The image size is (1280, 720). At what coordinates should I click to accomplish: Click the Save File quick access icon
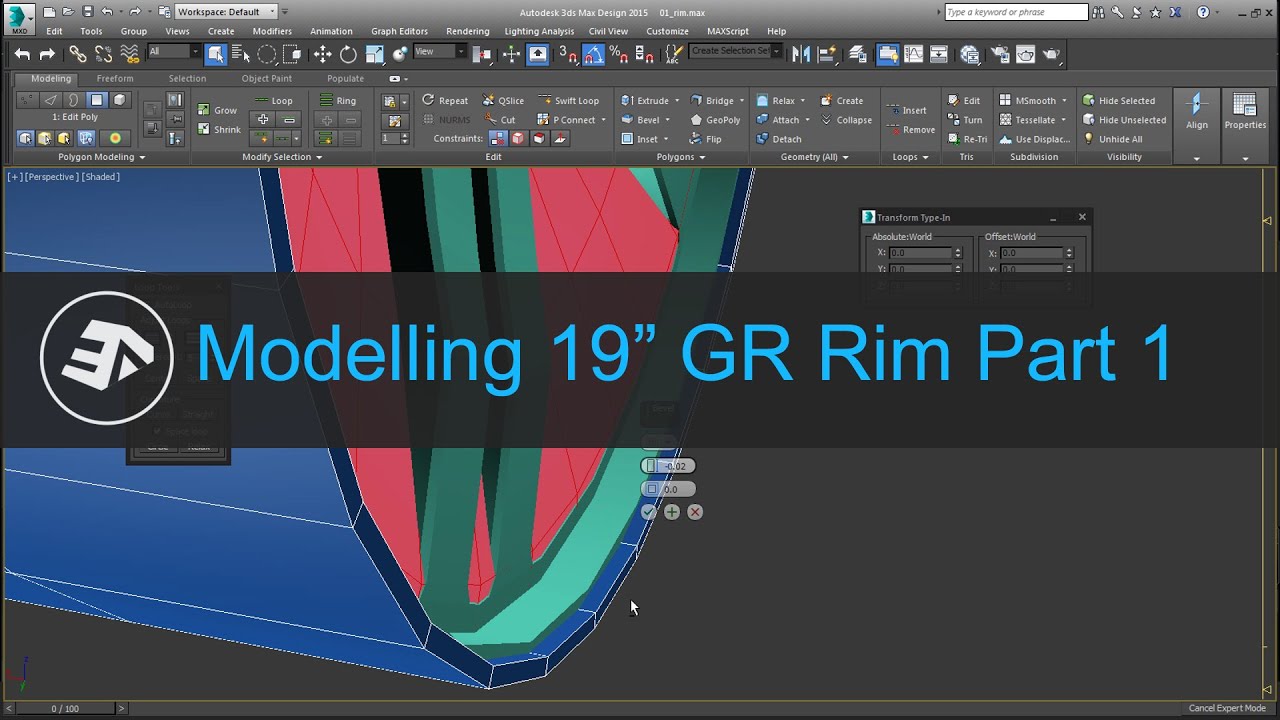(87, 12)
